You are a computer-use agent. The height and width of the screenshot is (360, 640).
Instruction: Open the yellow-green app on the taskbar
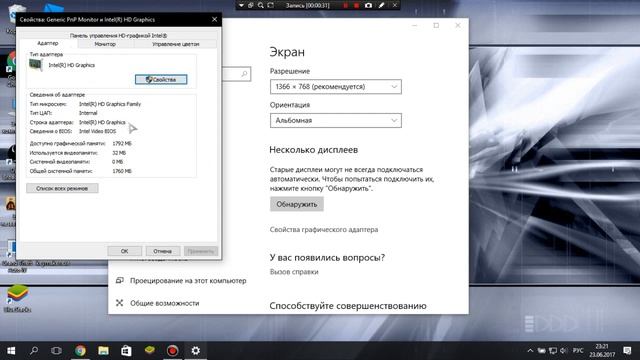point(149,350)
